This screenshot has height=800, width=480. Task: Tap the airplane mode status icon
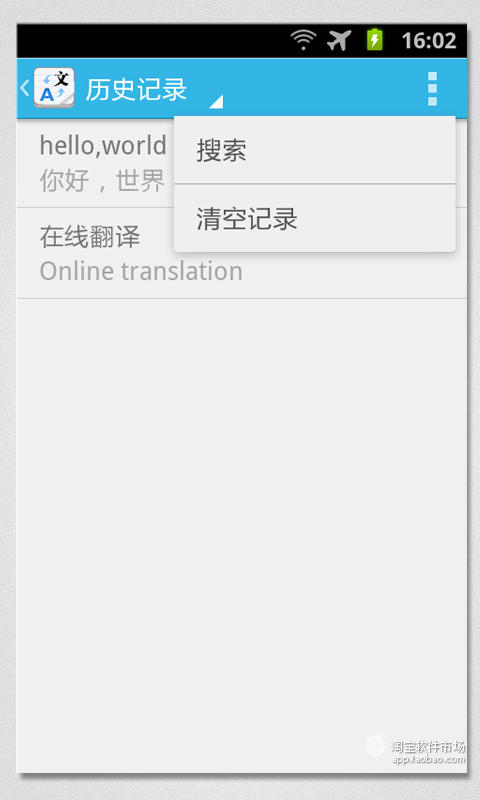click(339, 40)
